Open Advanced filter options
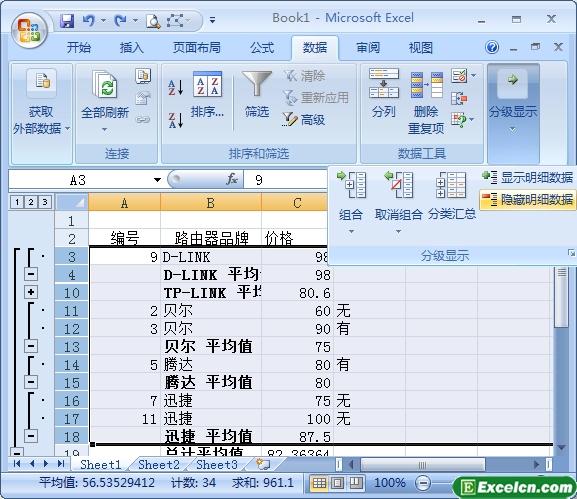577x499 pixels. (304, 120)
